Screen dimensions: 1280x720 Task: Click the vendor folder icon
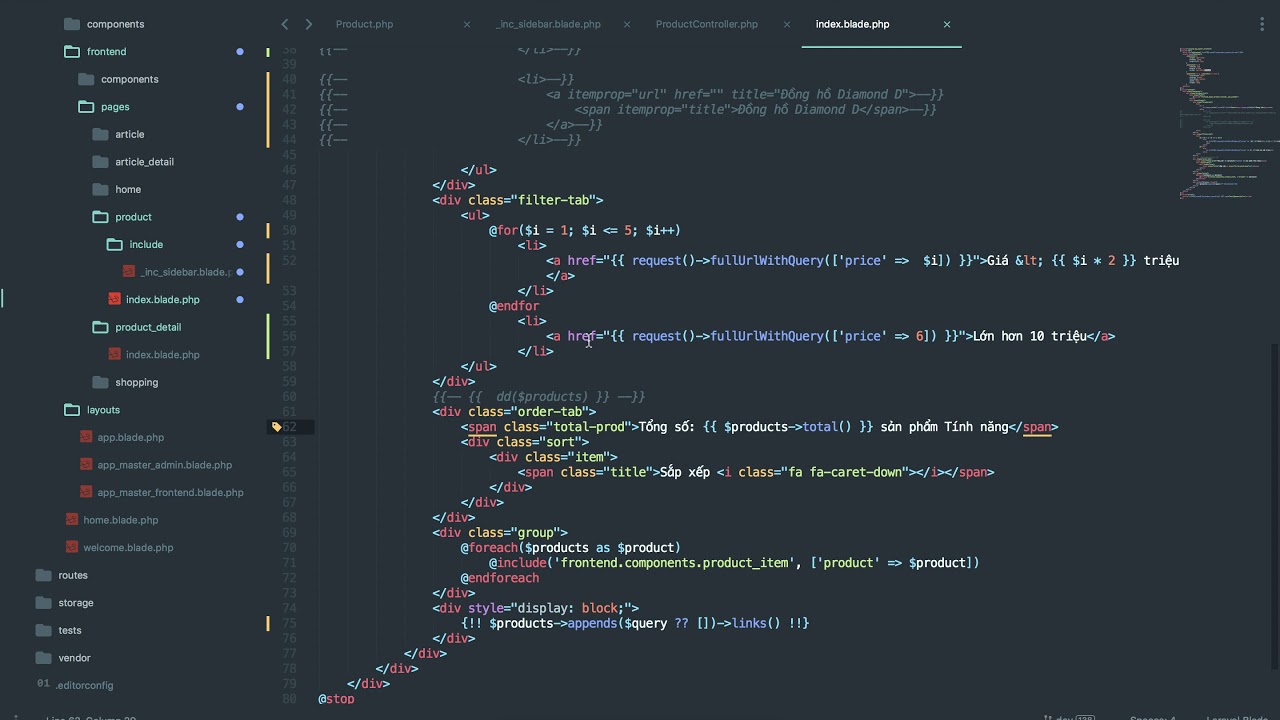(44, 657)
